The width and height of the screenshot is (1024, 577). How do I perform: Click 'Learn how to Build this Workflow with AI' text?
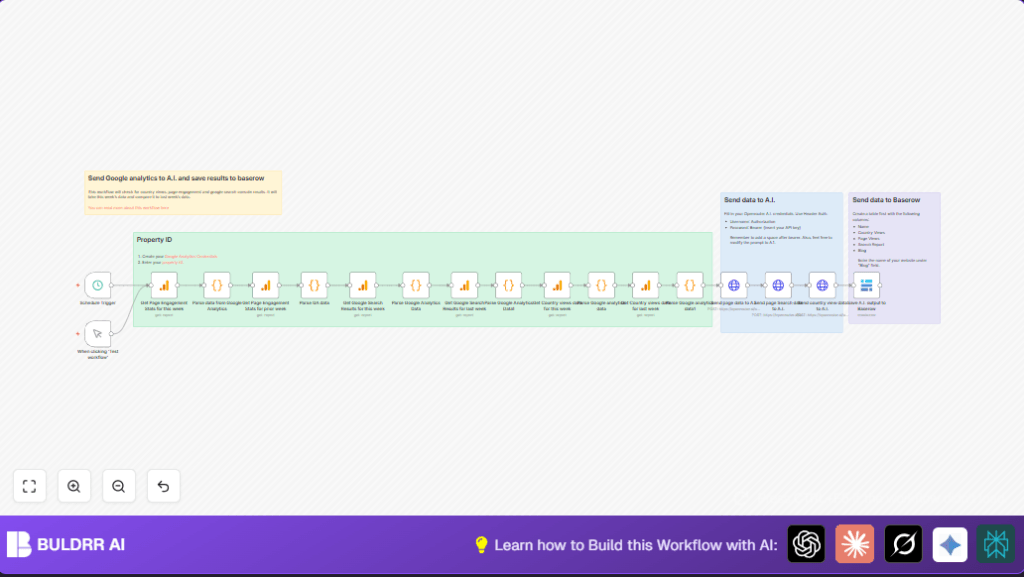pos(635,545)
